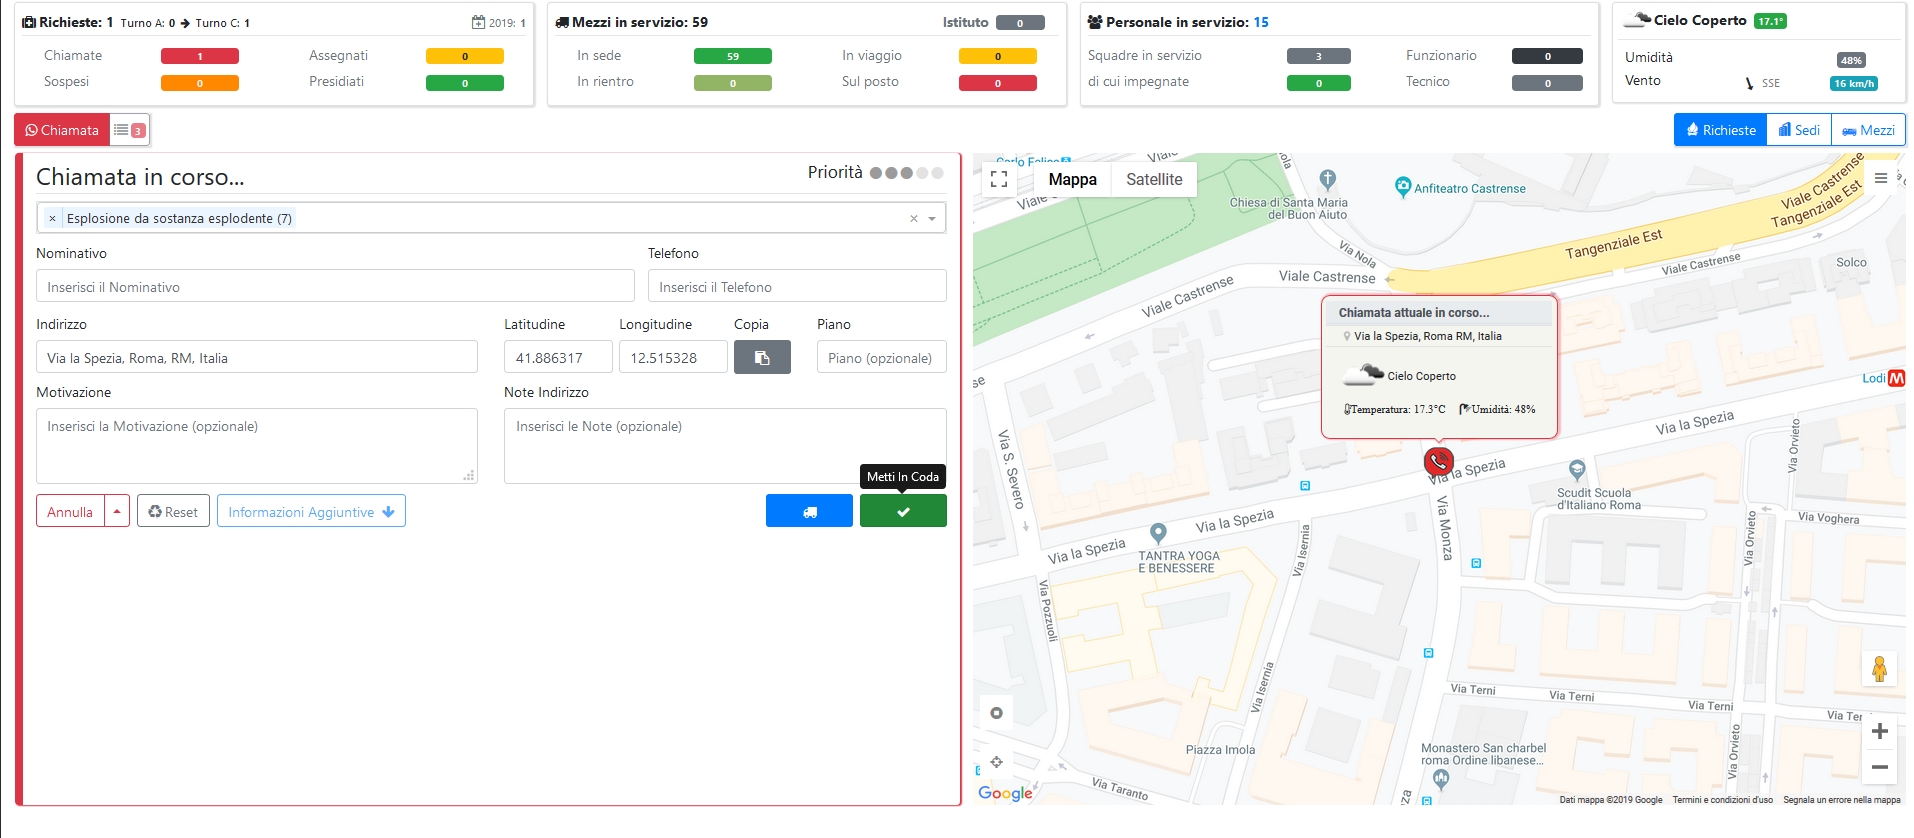
Task: Click the wind direction SSE arrow icon
Action: pos(1749,83)
